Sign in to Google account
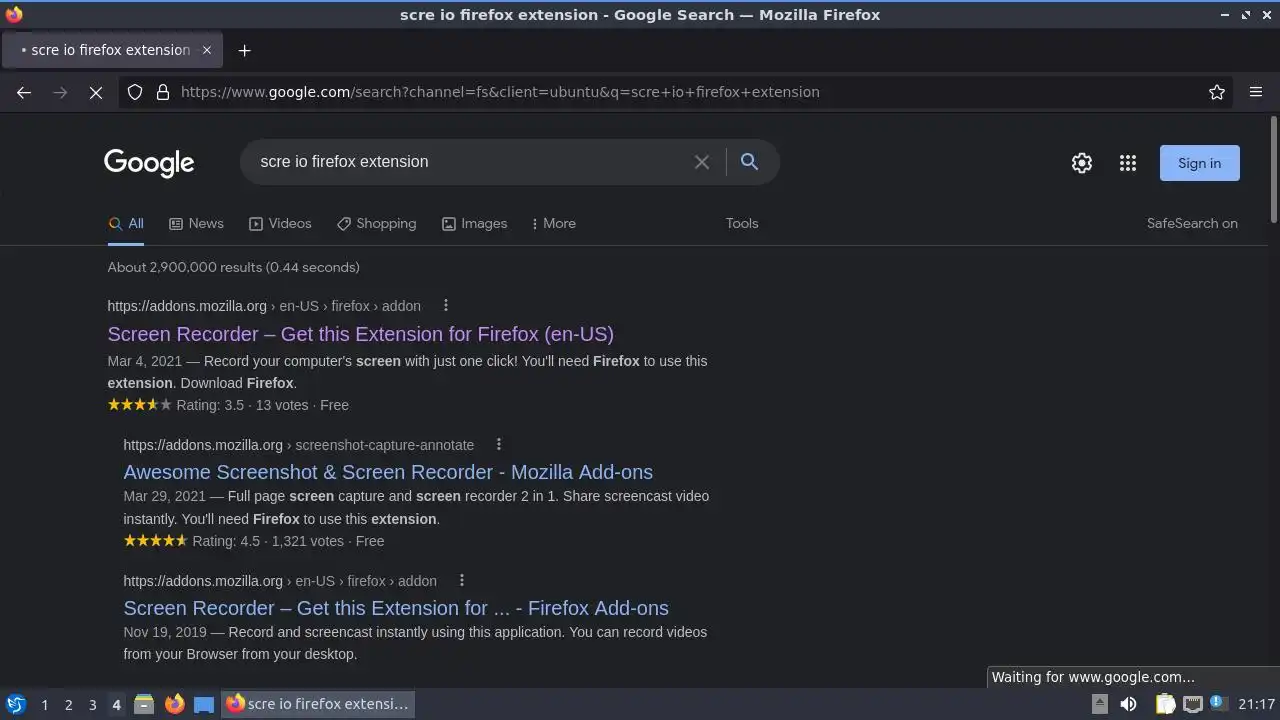The image size is (1280, 720). pos(1199,163)
